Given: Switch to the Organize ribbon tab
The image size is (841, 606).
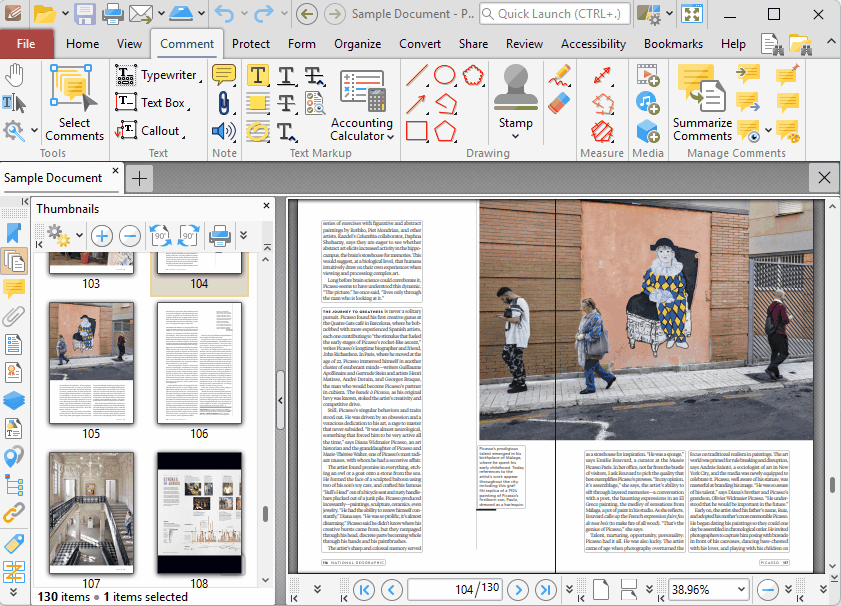Looking at the screenshot, I should click(x=357, y=44).
